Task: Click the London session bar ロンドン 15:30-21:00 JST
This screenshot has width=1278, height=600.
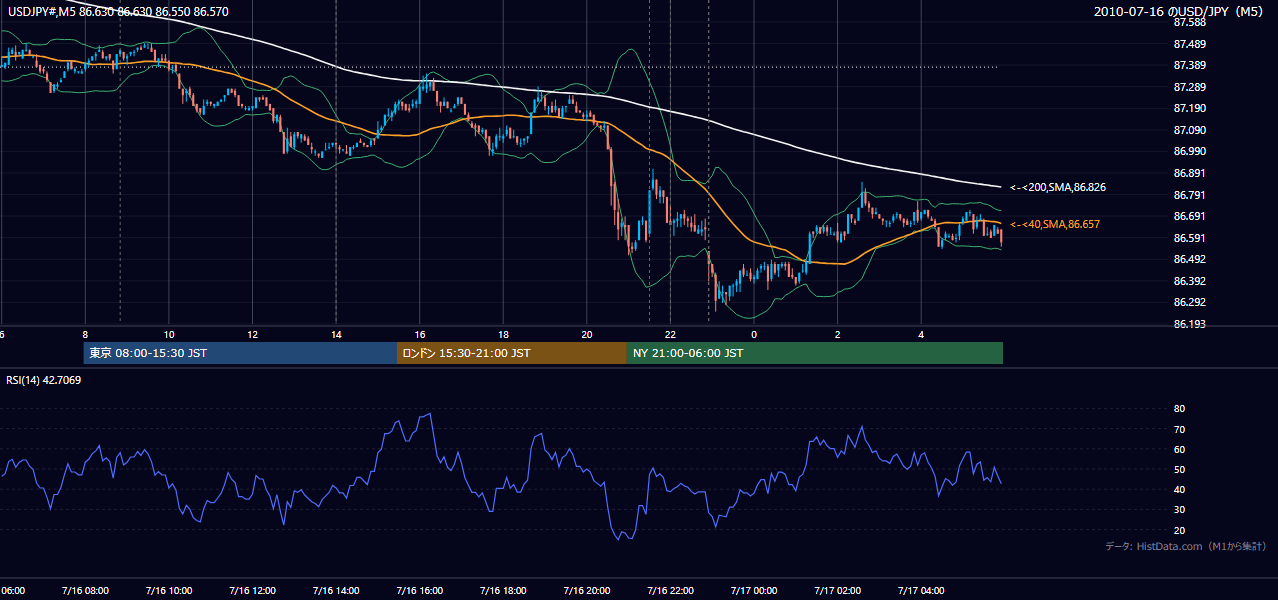Action: pos(512,353)
